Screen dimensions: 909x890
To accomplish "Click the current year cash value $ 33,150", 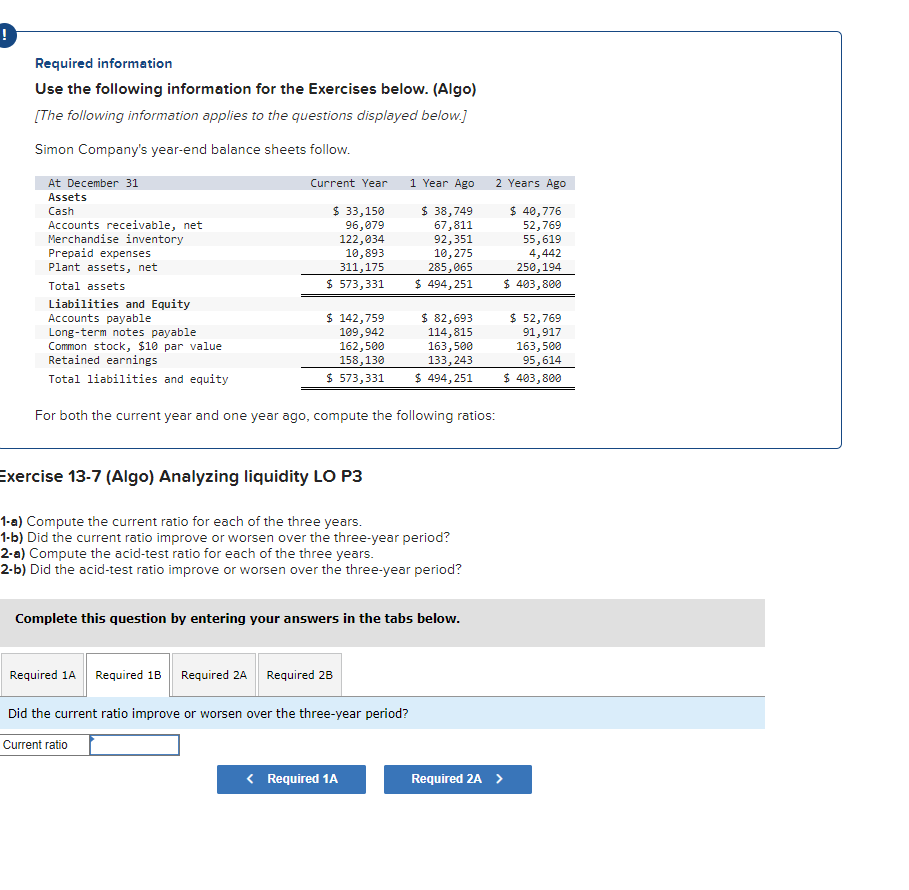I will 358,211.
